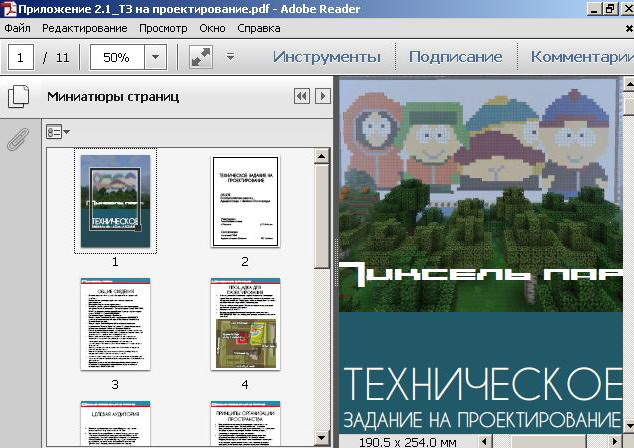Image resolution: width=634 pixels, height=448 pixels.
Task: Click the 50% zoom value field
Action: click(x=116, y=57)
